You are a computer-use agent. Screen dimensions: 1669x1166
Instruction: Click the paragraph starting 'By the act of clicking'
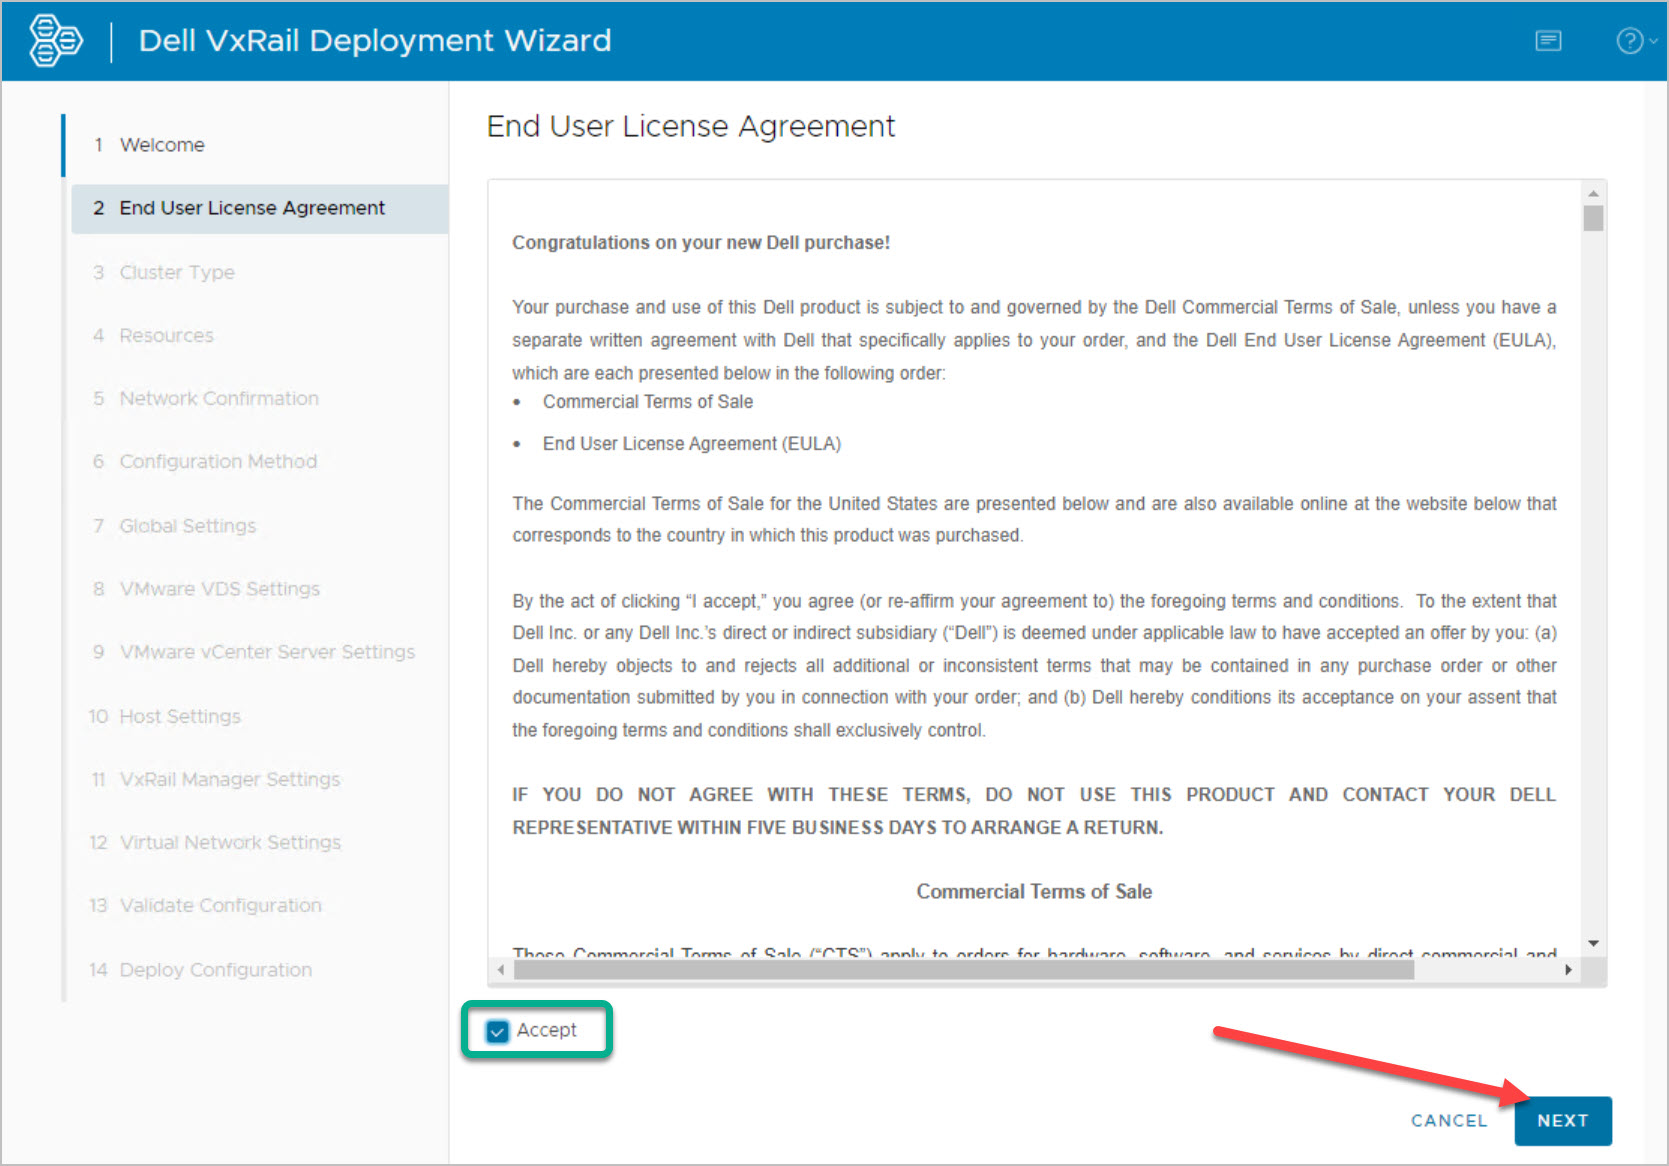pyautogui.click(x=1034, y=666)
